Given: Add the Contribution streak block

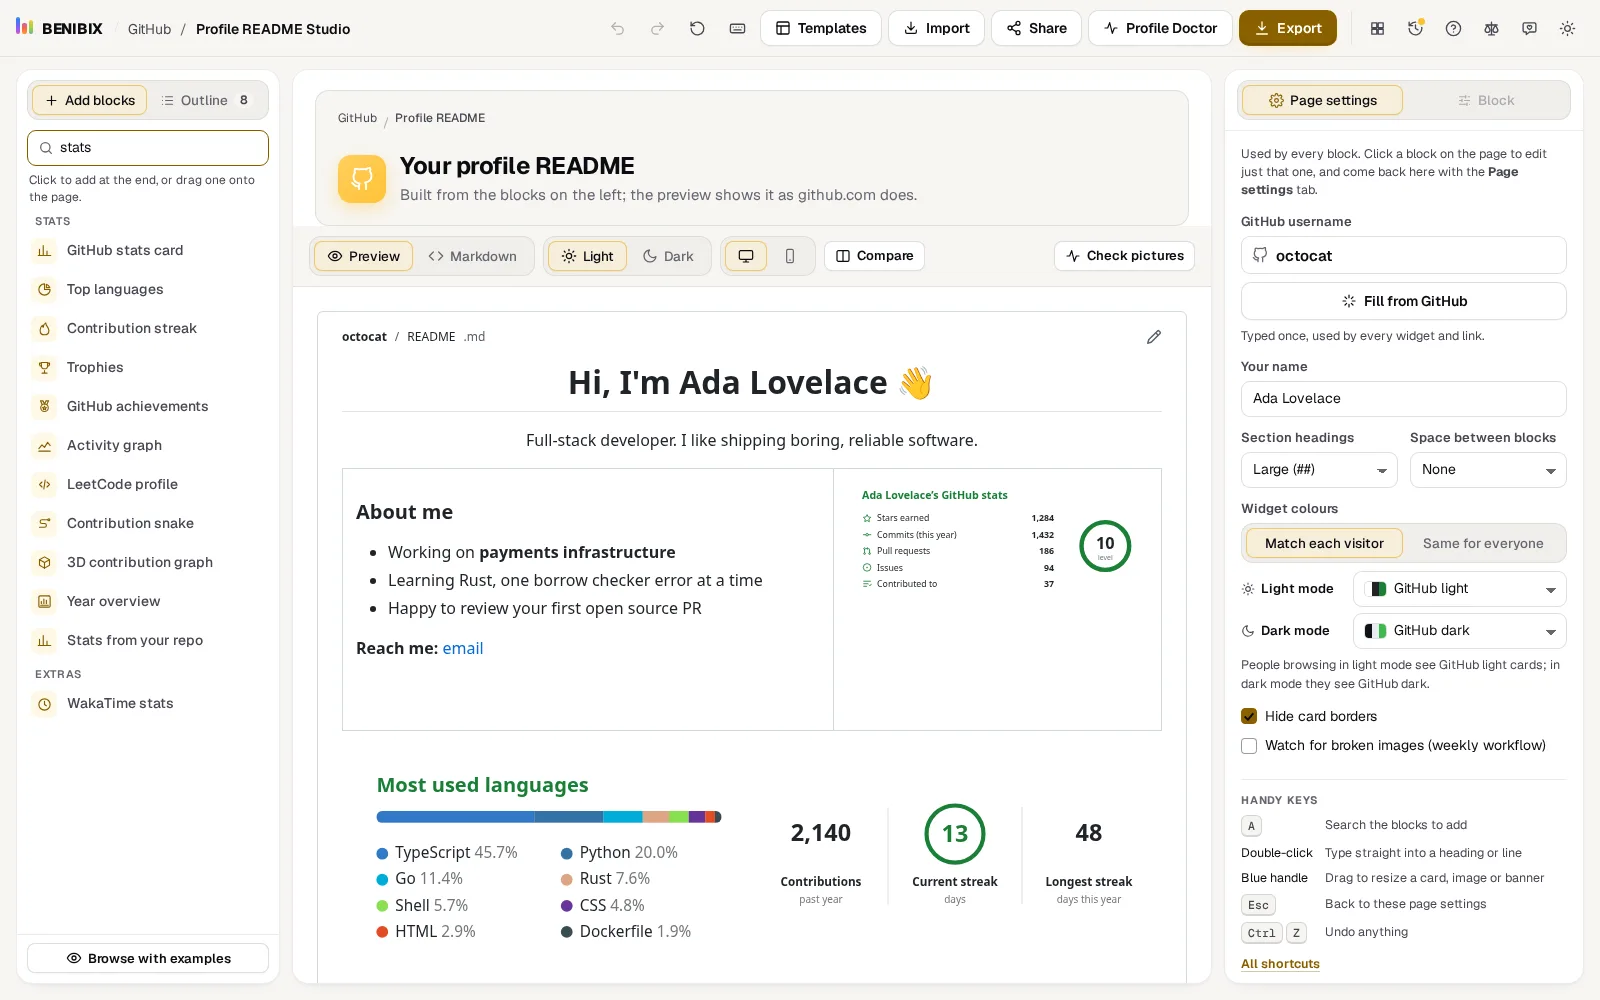Looking at the screenshot, I should pyautogui.click(x=148, y=328).
